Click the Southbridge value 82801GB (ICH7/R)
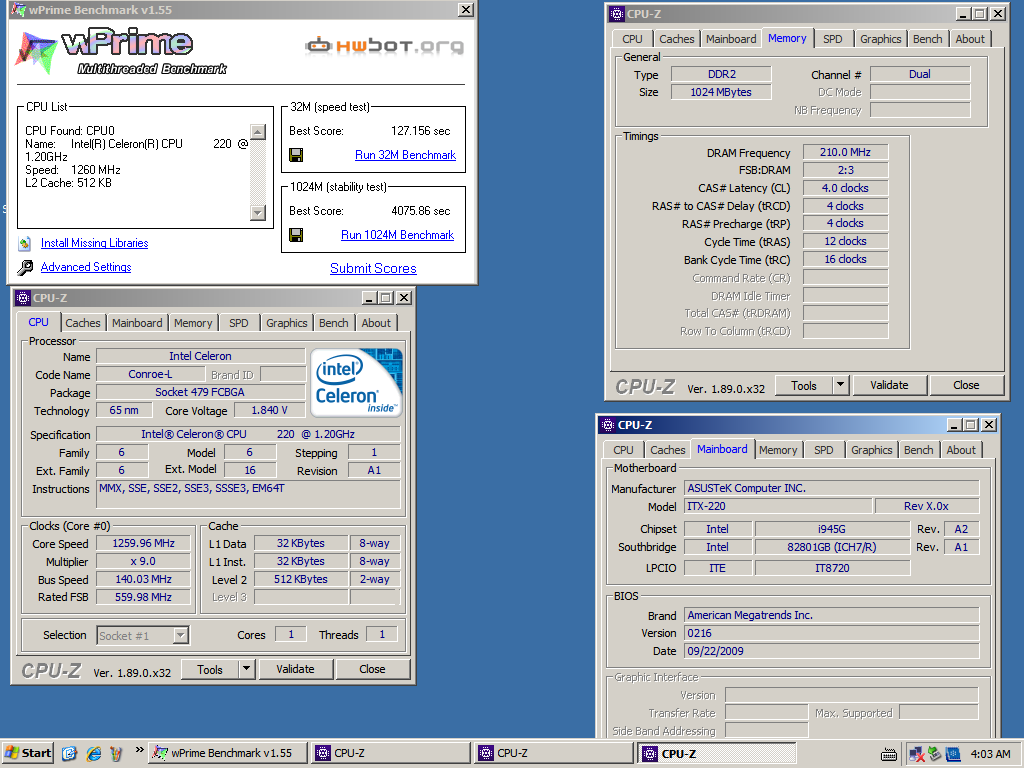1024x768 pixels. pos(832,547)
